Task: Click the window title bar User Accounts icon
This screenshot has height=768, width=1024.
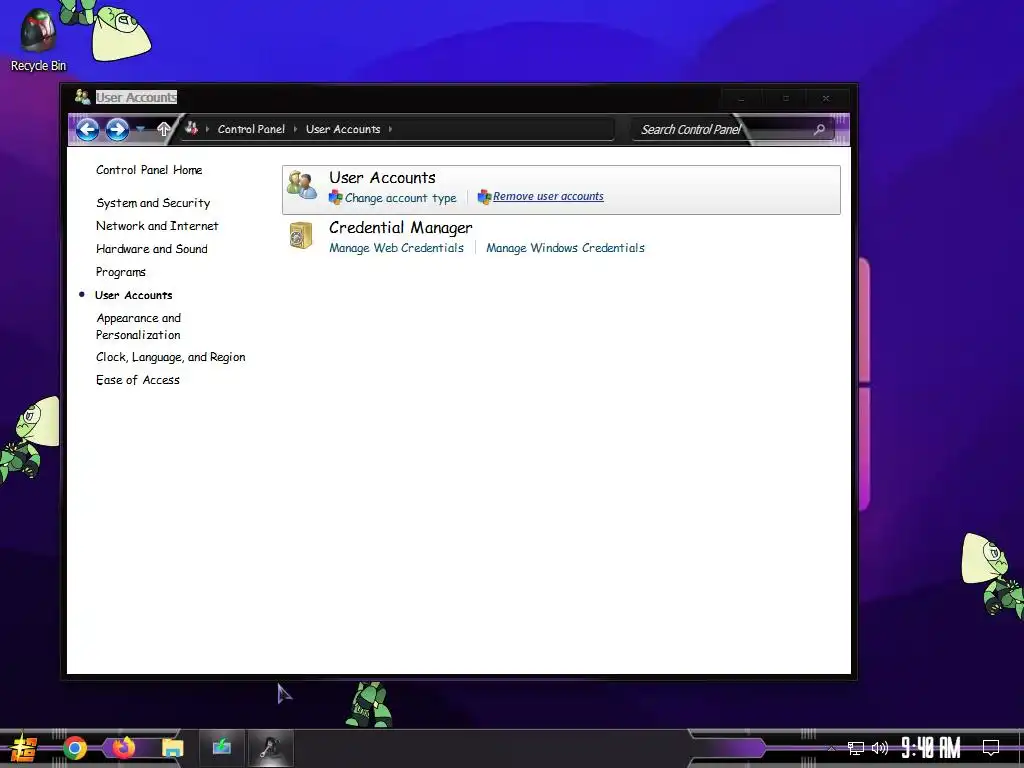Action: click(82, 97)
